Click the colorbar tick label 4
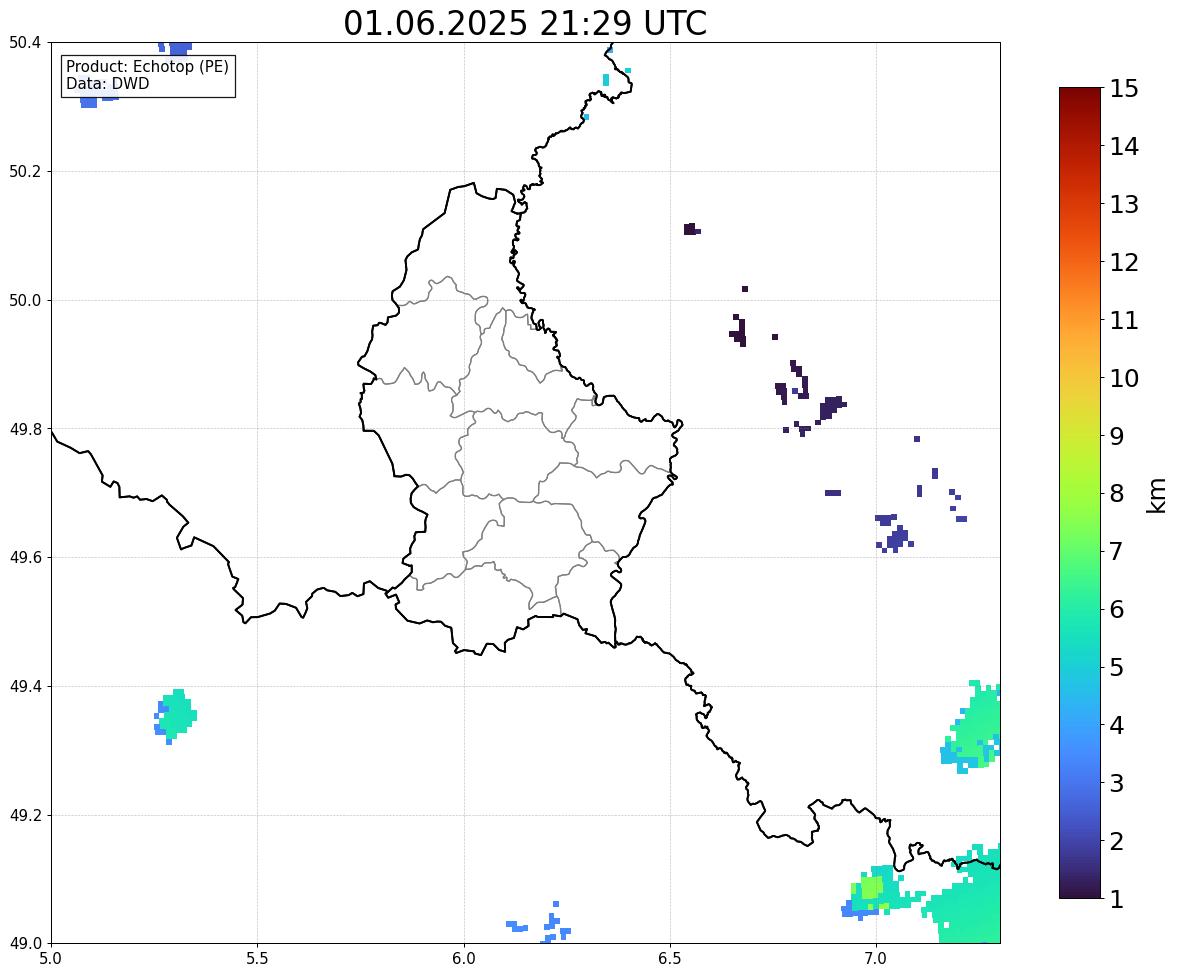 pos(1117,725)
